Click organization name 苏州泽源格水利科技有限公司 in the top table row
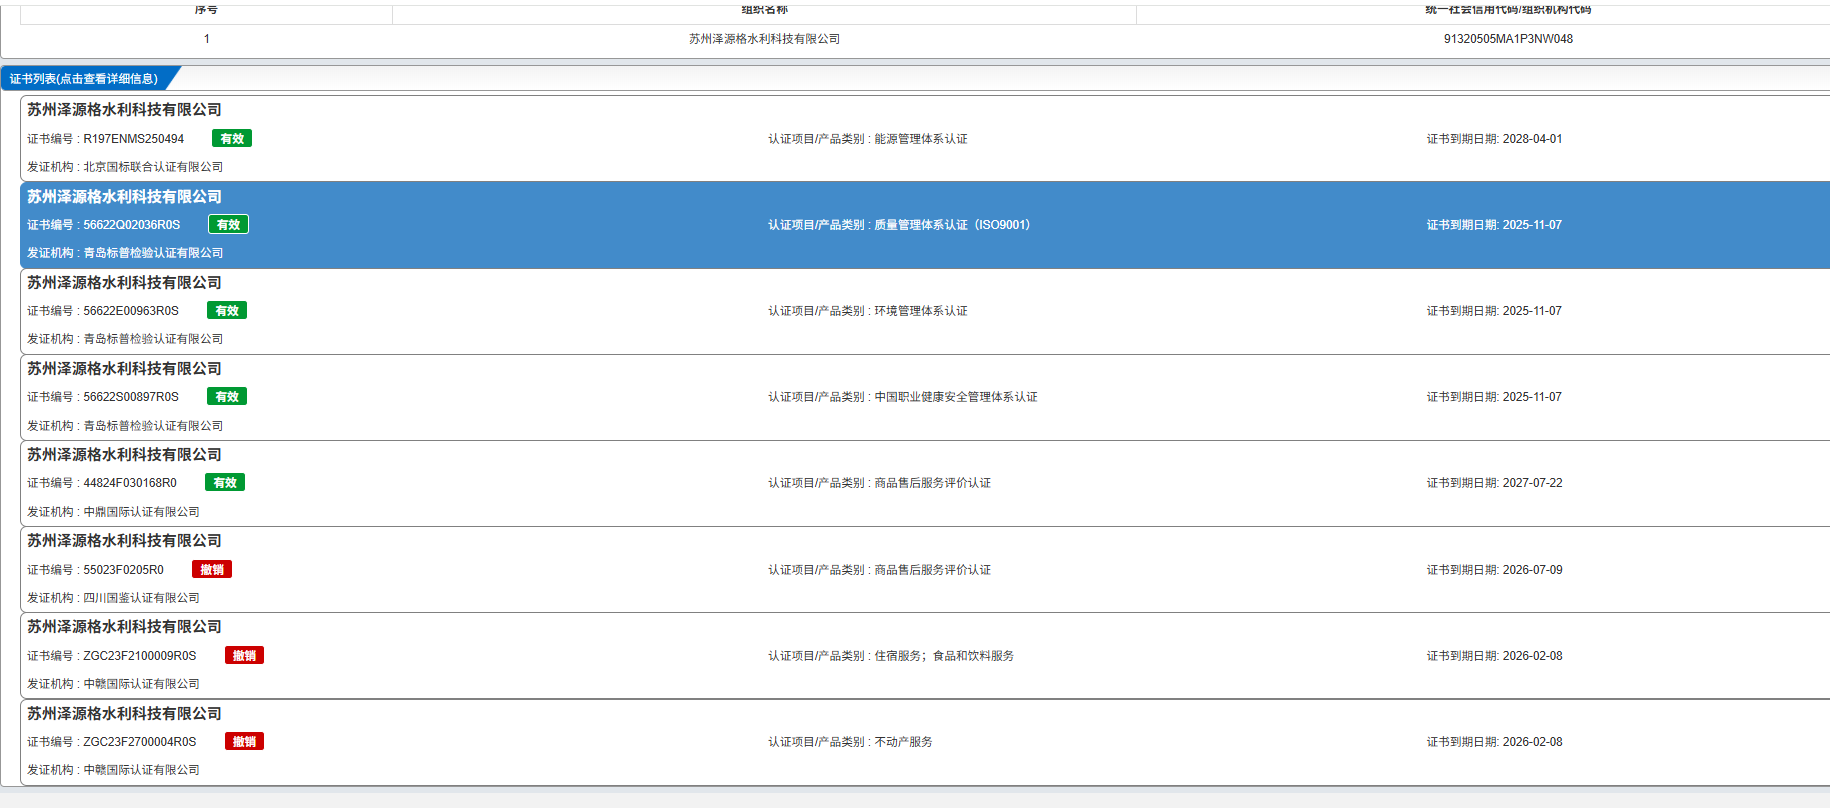Viewport: 1830px width, 808px height. (764, 39)
